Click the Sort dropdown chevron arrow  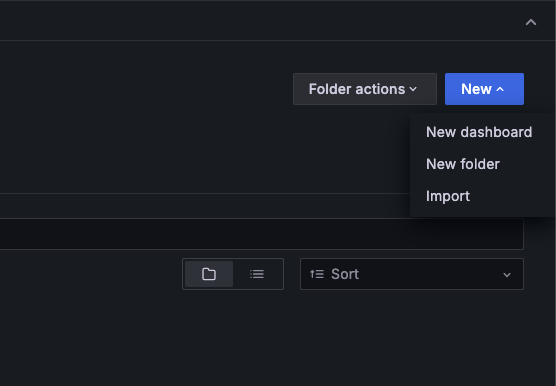coord(507,275)
